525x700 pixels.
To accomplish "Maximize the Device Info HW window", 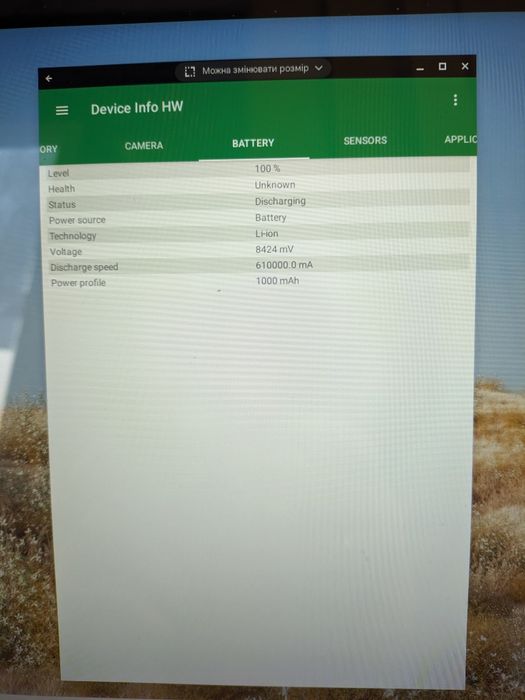I will [442, 67].
